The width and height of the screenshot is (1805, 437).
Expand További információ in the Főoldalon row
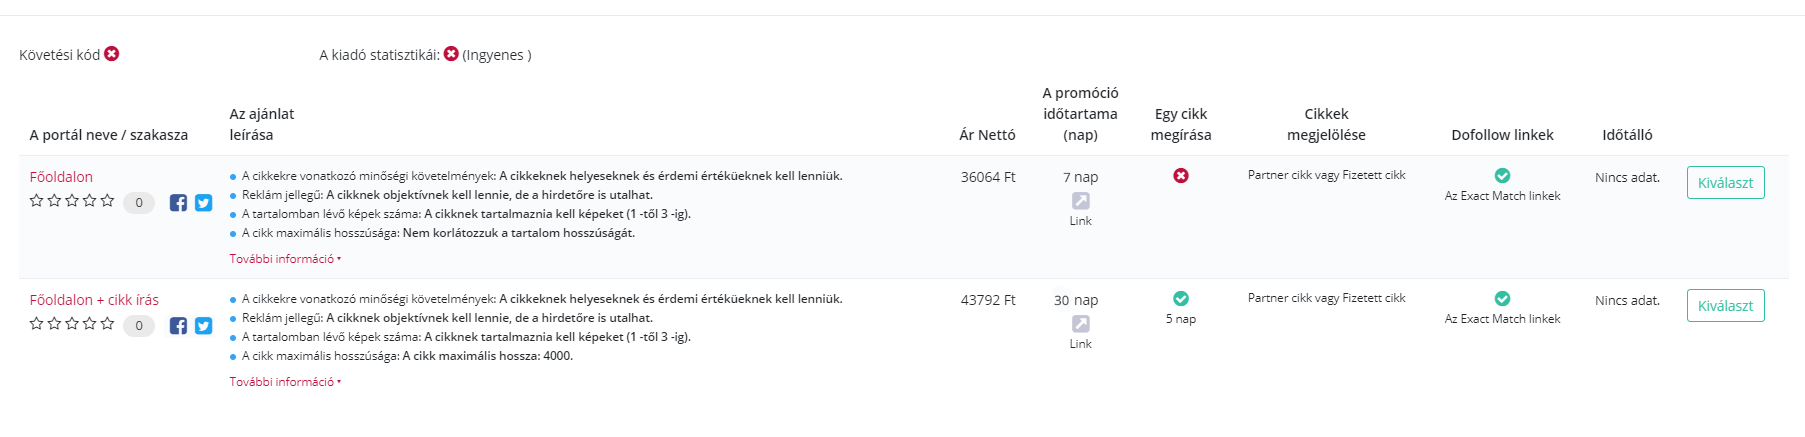pyautogui.click(x=285, y=259)
